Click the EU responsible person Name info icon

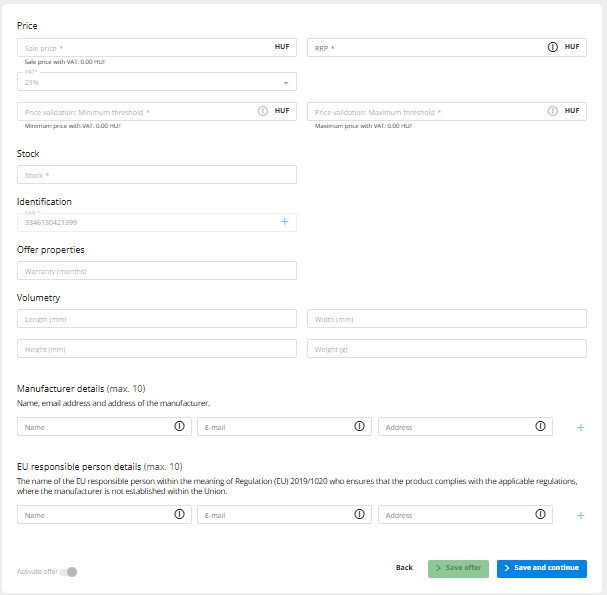pos(180,515)
